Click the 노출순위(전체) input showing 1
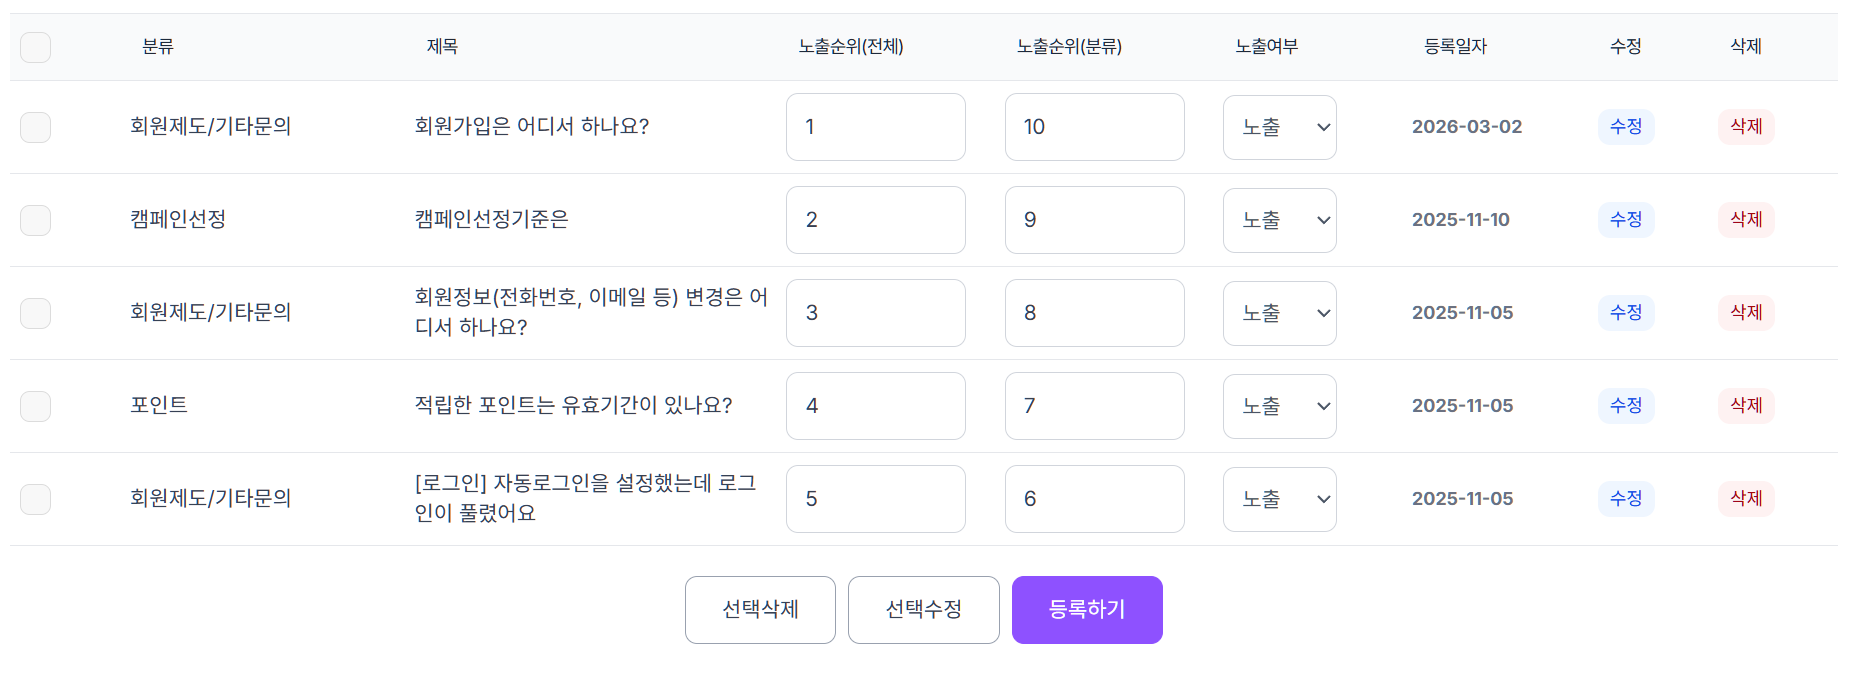 [875, 127]
